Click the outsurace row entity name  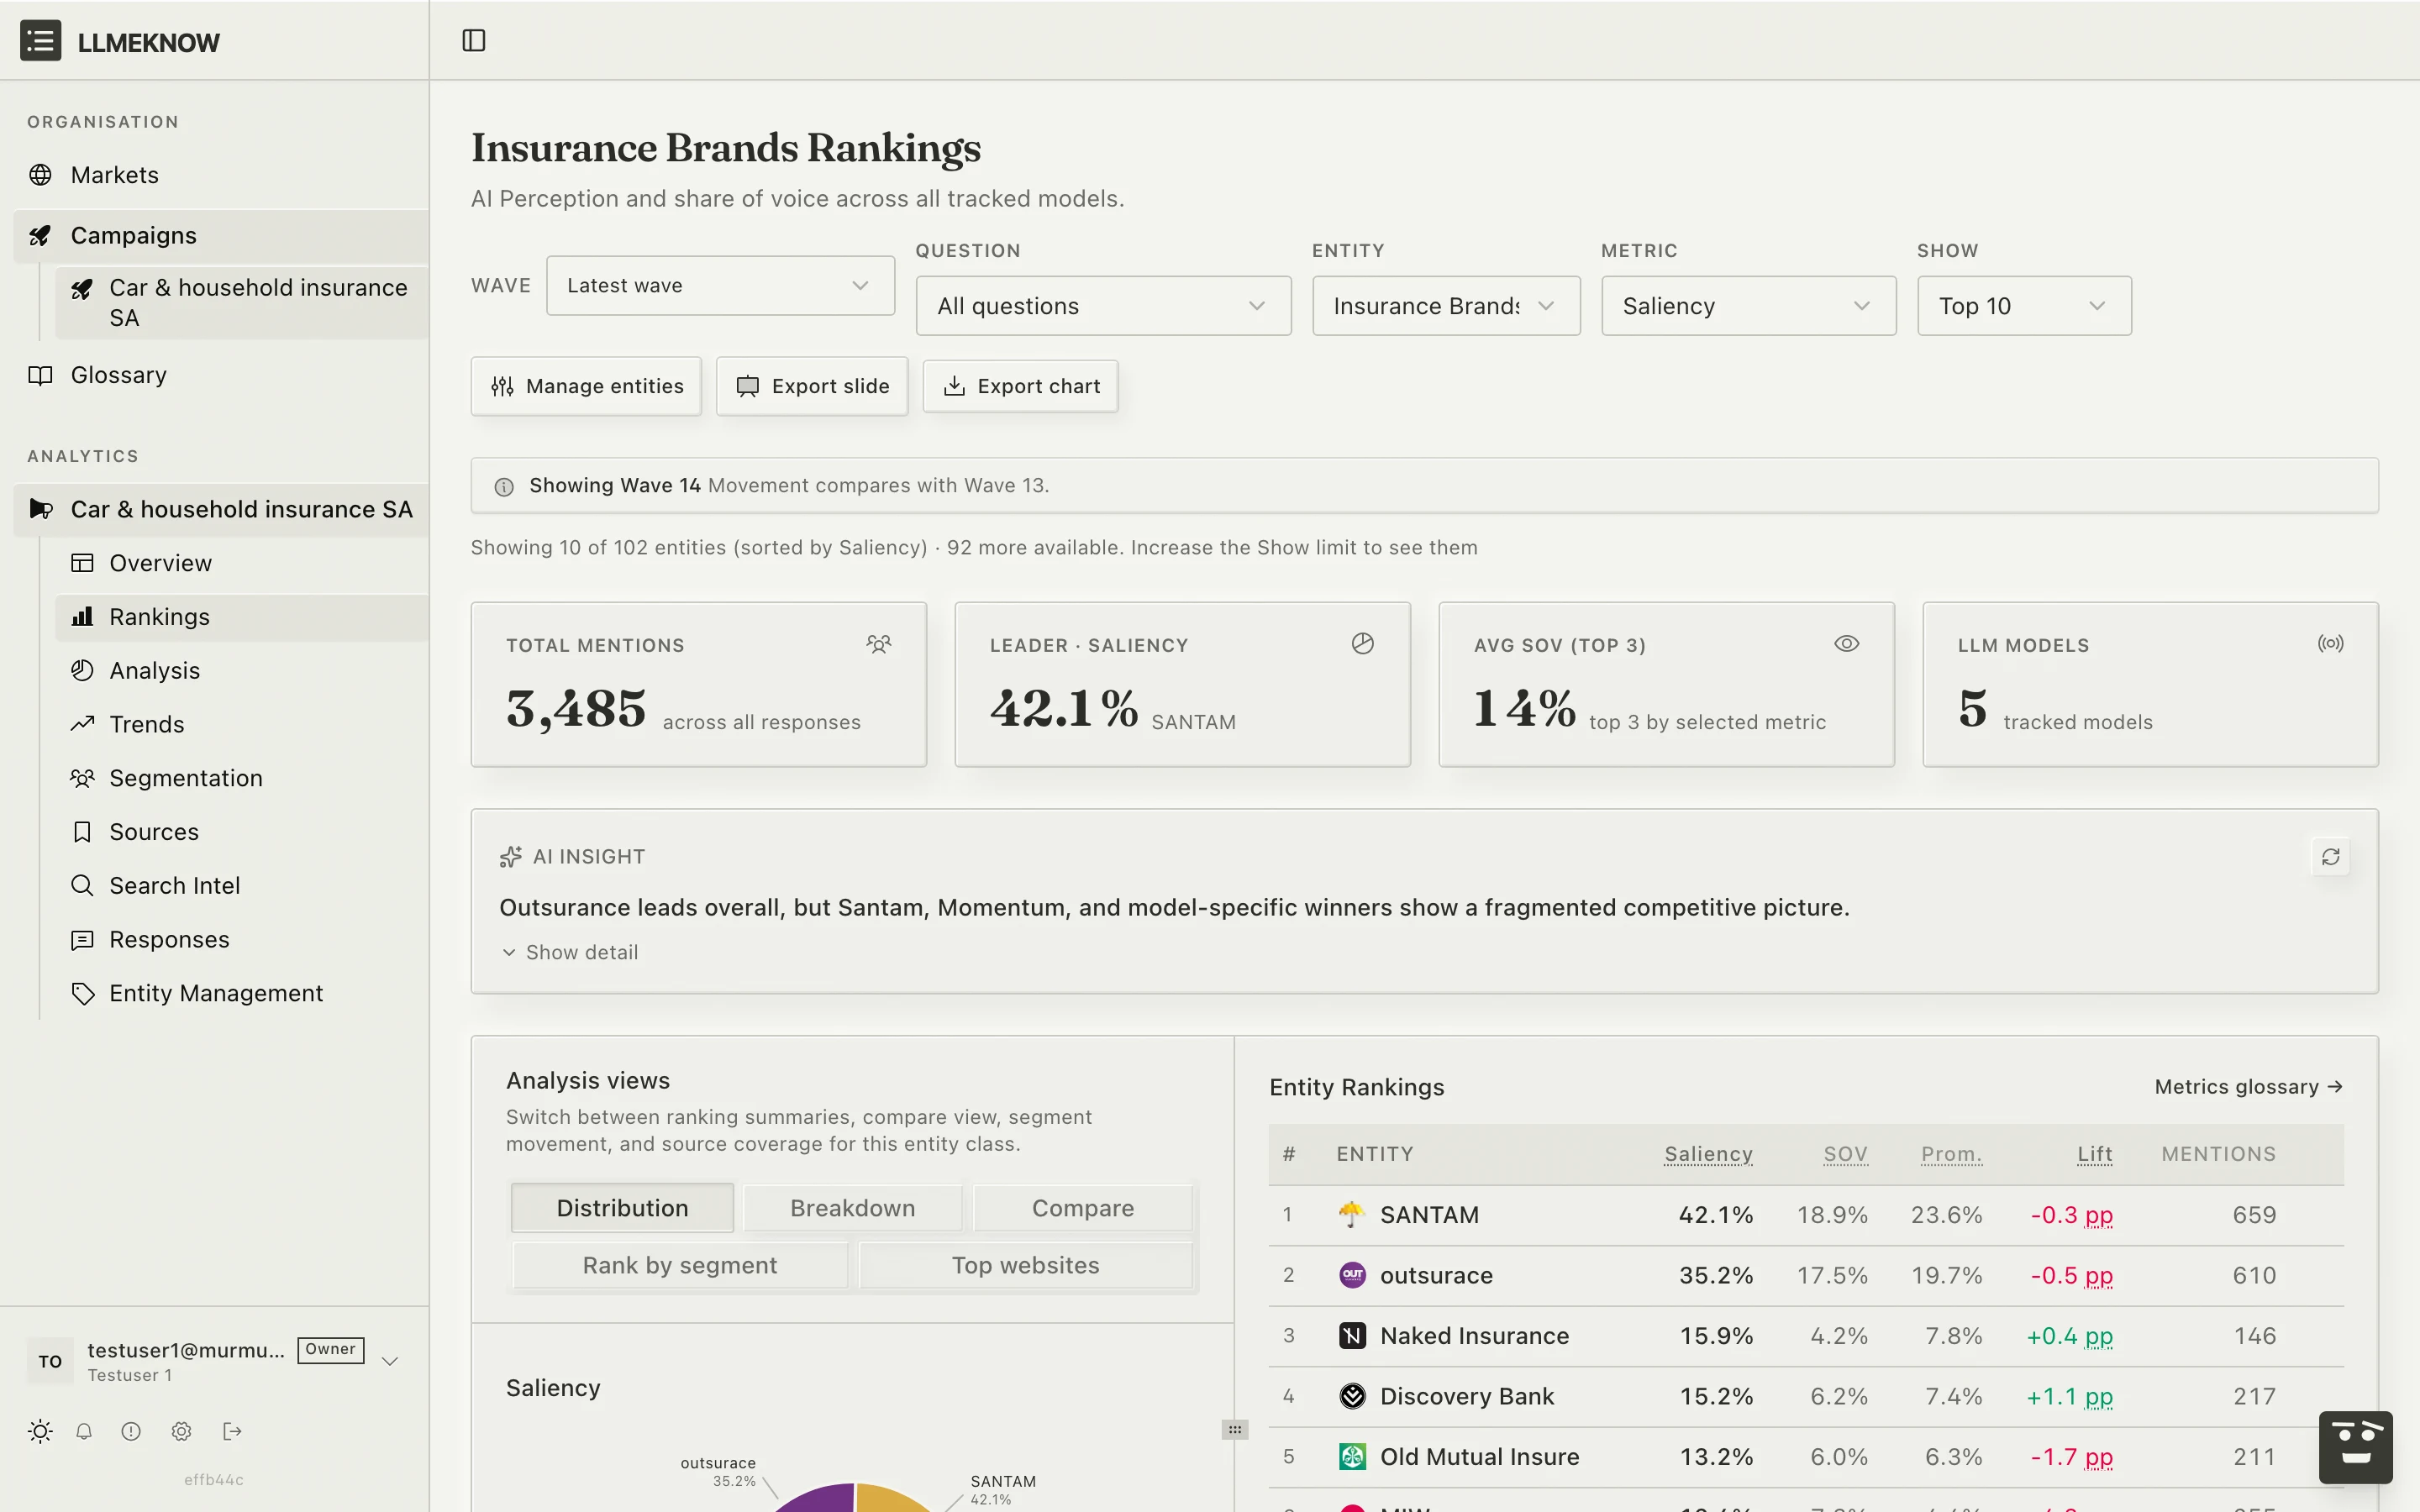(1436, 1275)
